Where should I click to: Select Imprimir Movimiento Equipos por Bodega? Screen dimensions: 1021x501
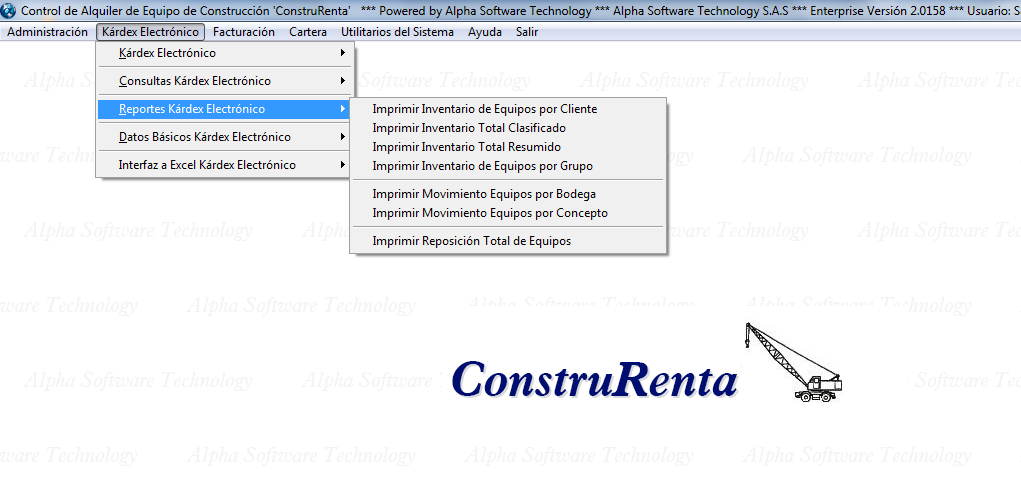483,194
